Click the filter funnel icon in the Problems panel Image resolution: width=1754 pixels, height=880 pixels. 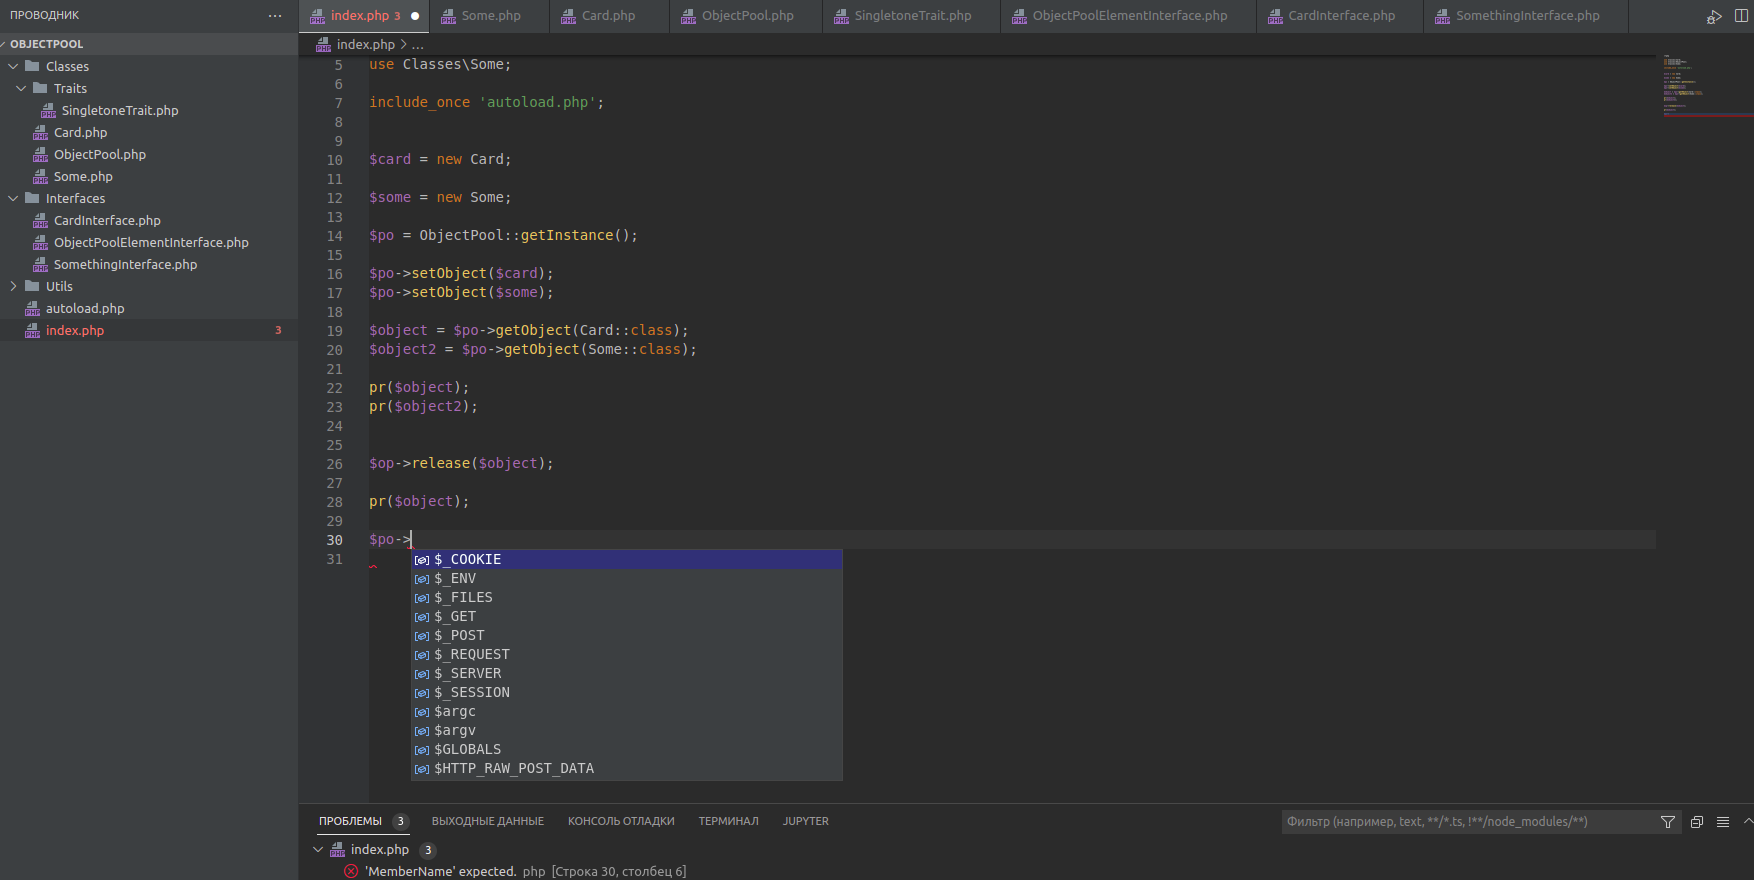[x=1668, y=822]
